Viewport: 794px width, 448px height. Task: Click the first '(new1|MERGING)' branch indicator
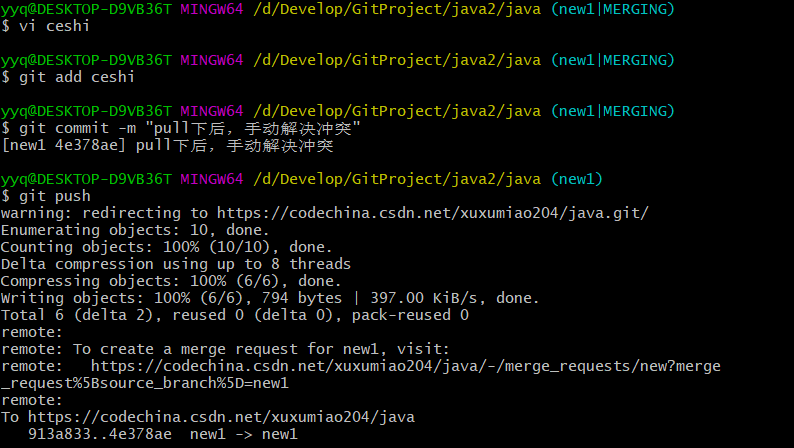pyautogui.click(x=613, y=9)
